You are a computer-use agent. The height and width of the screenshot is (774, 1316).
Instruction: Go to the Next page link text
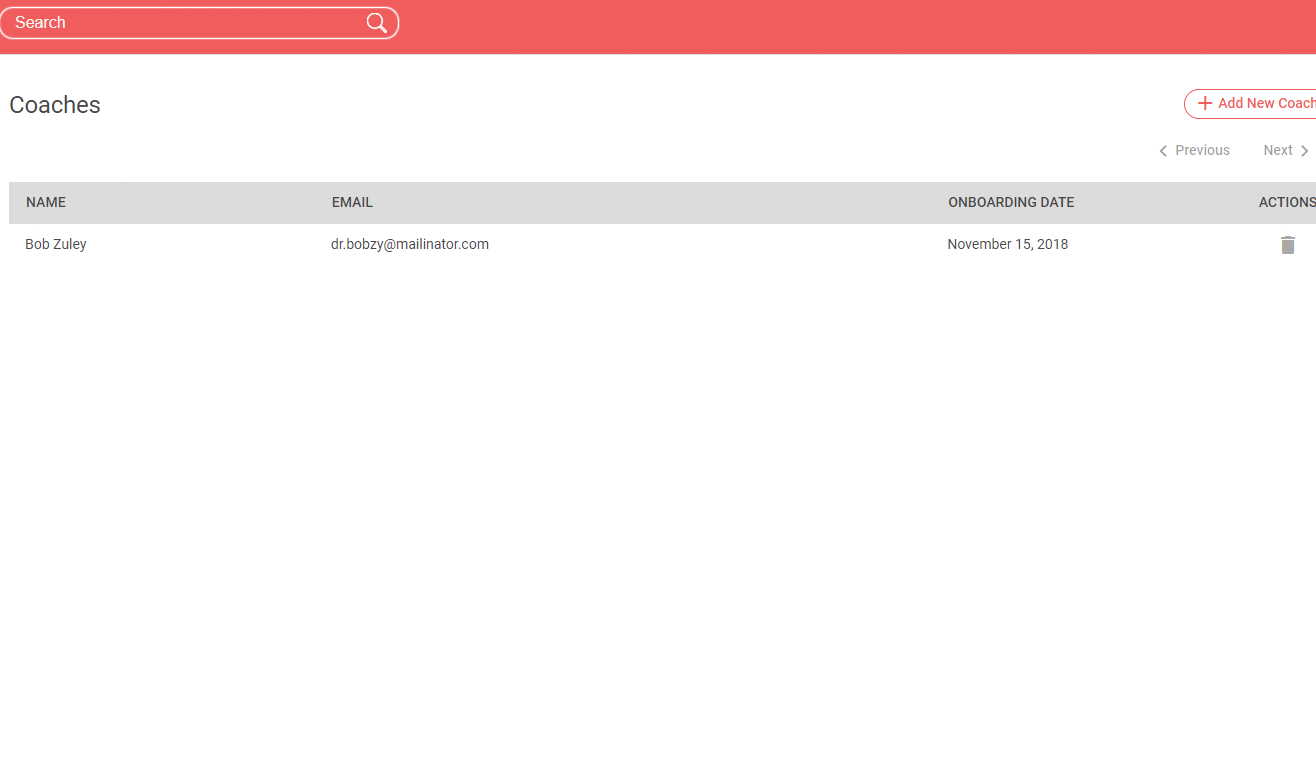click(x=1277, y=150)
